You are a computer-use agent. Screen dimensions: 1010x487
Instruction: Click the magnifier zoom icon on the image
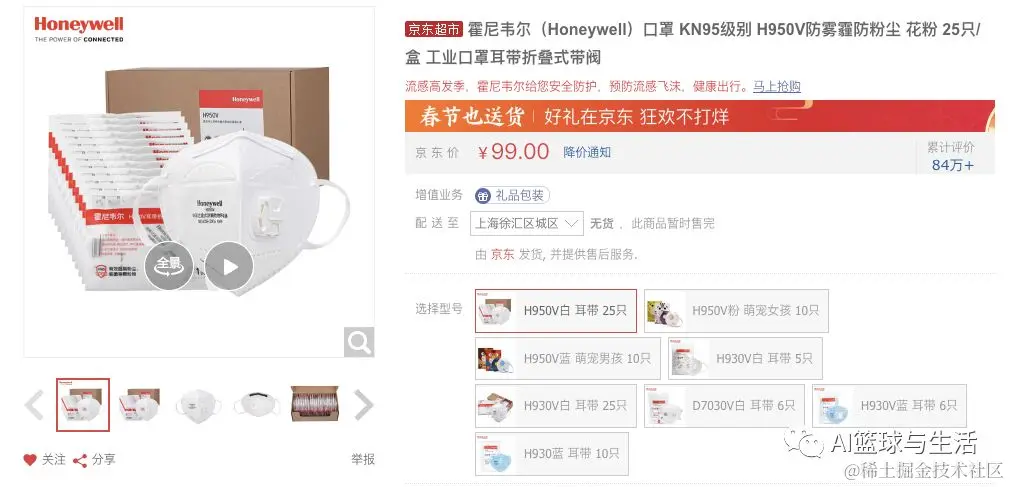[359, 342]
